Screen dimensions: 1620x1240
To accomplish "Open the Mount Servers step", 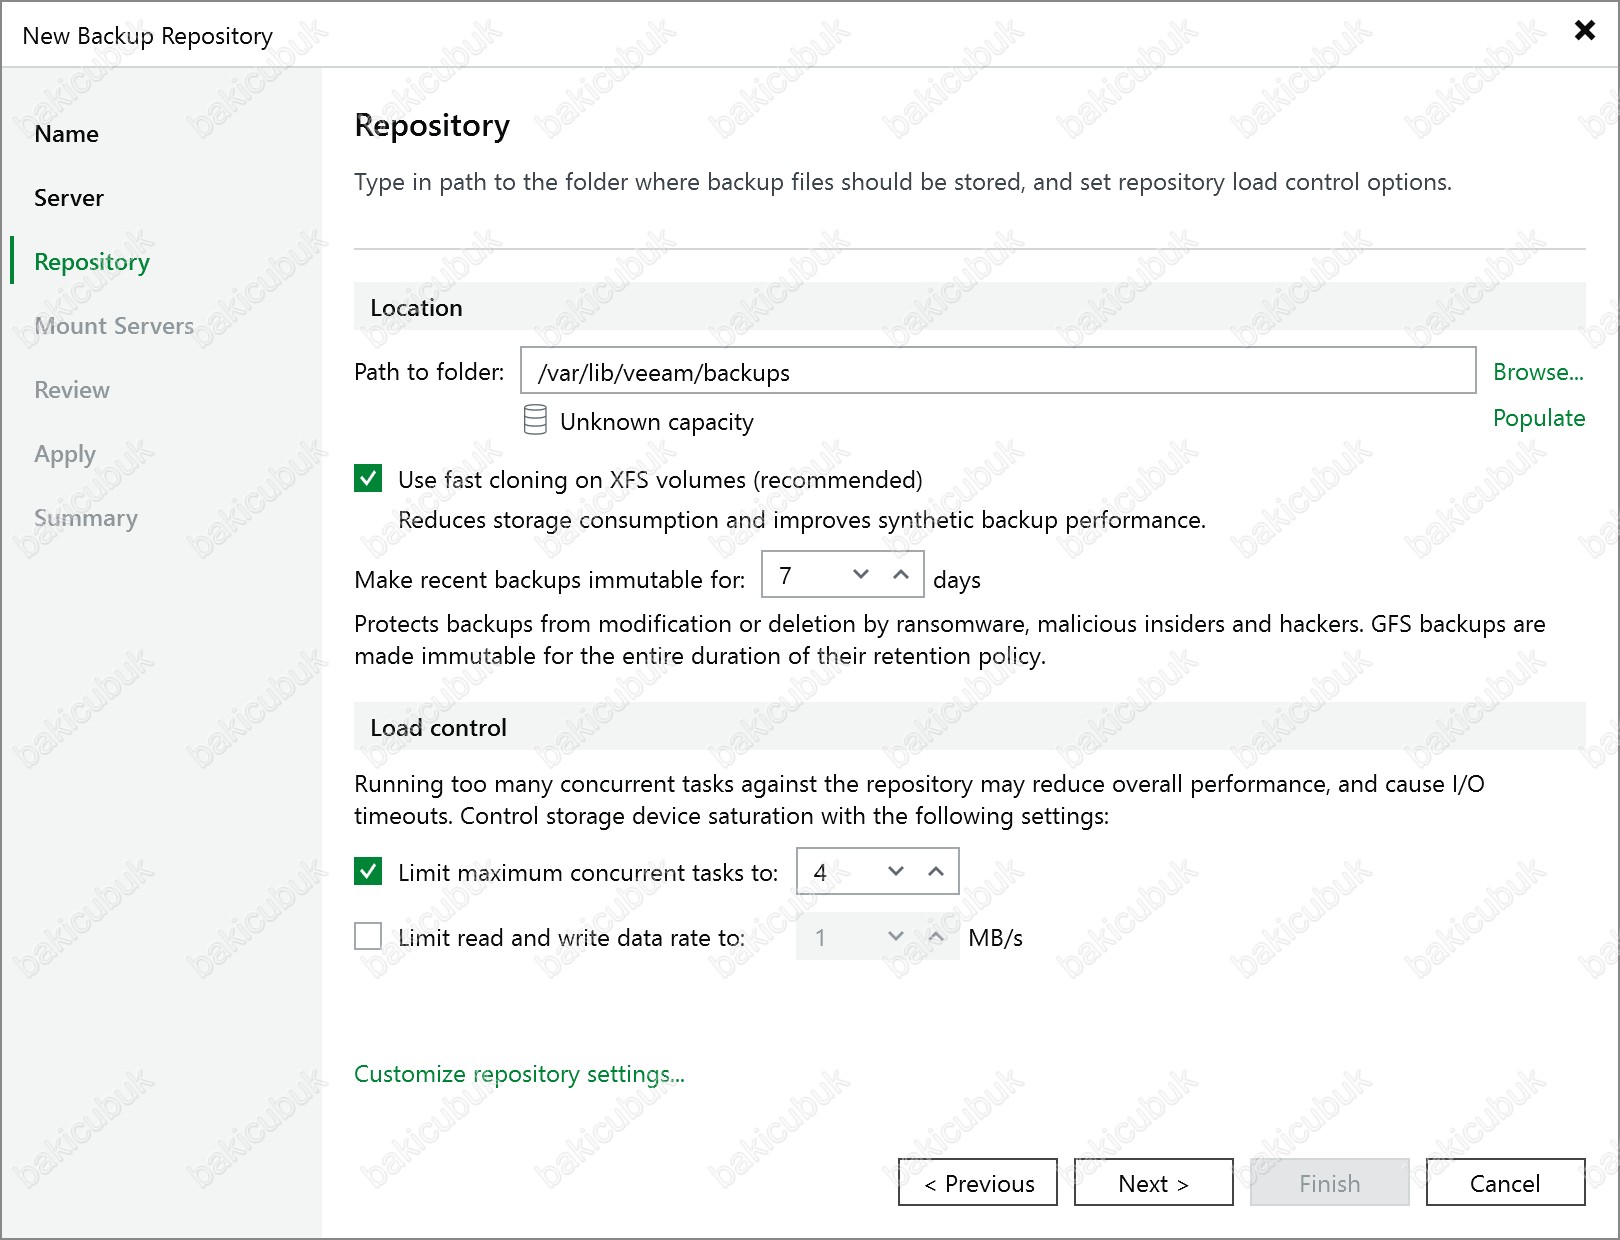I will click(x=114, y=326).
